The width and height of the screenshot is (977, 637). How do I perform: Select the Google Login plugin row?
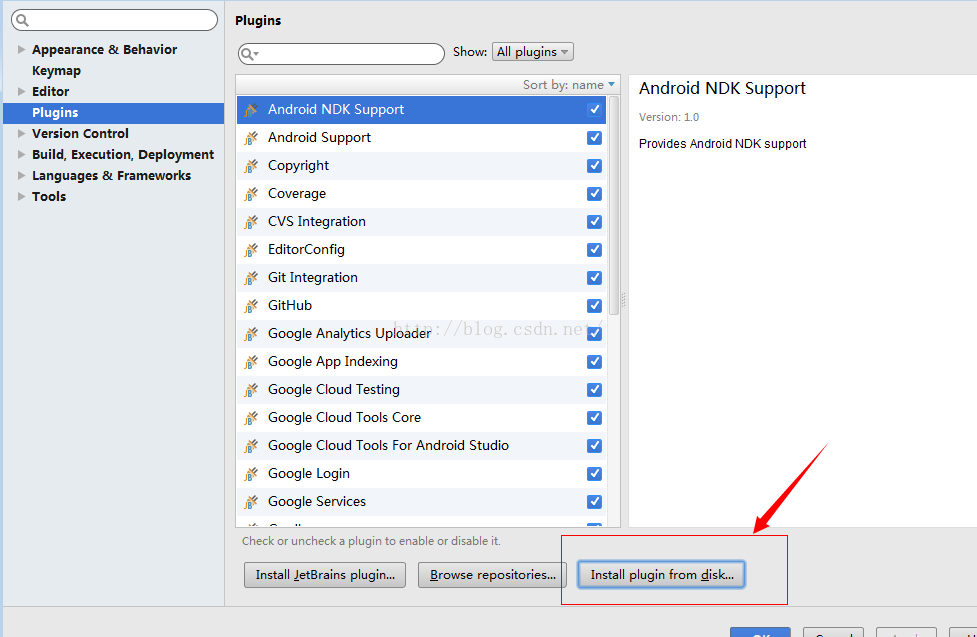[421, 474]
